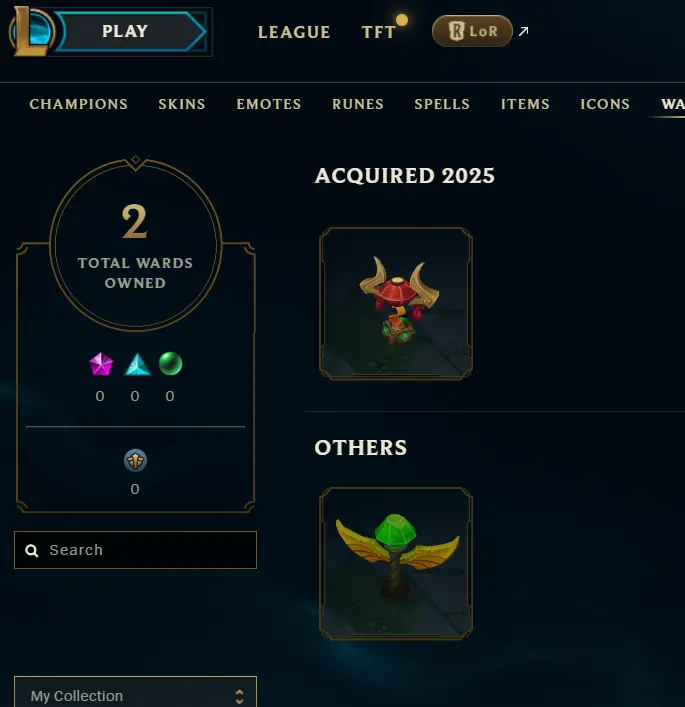Click into the ward Search field
This screenshot has width=685, height=707.
[x=135, y=550]
